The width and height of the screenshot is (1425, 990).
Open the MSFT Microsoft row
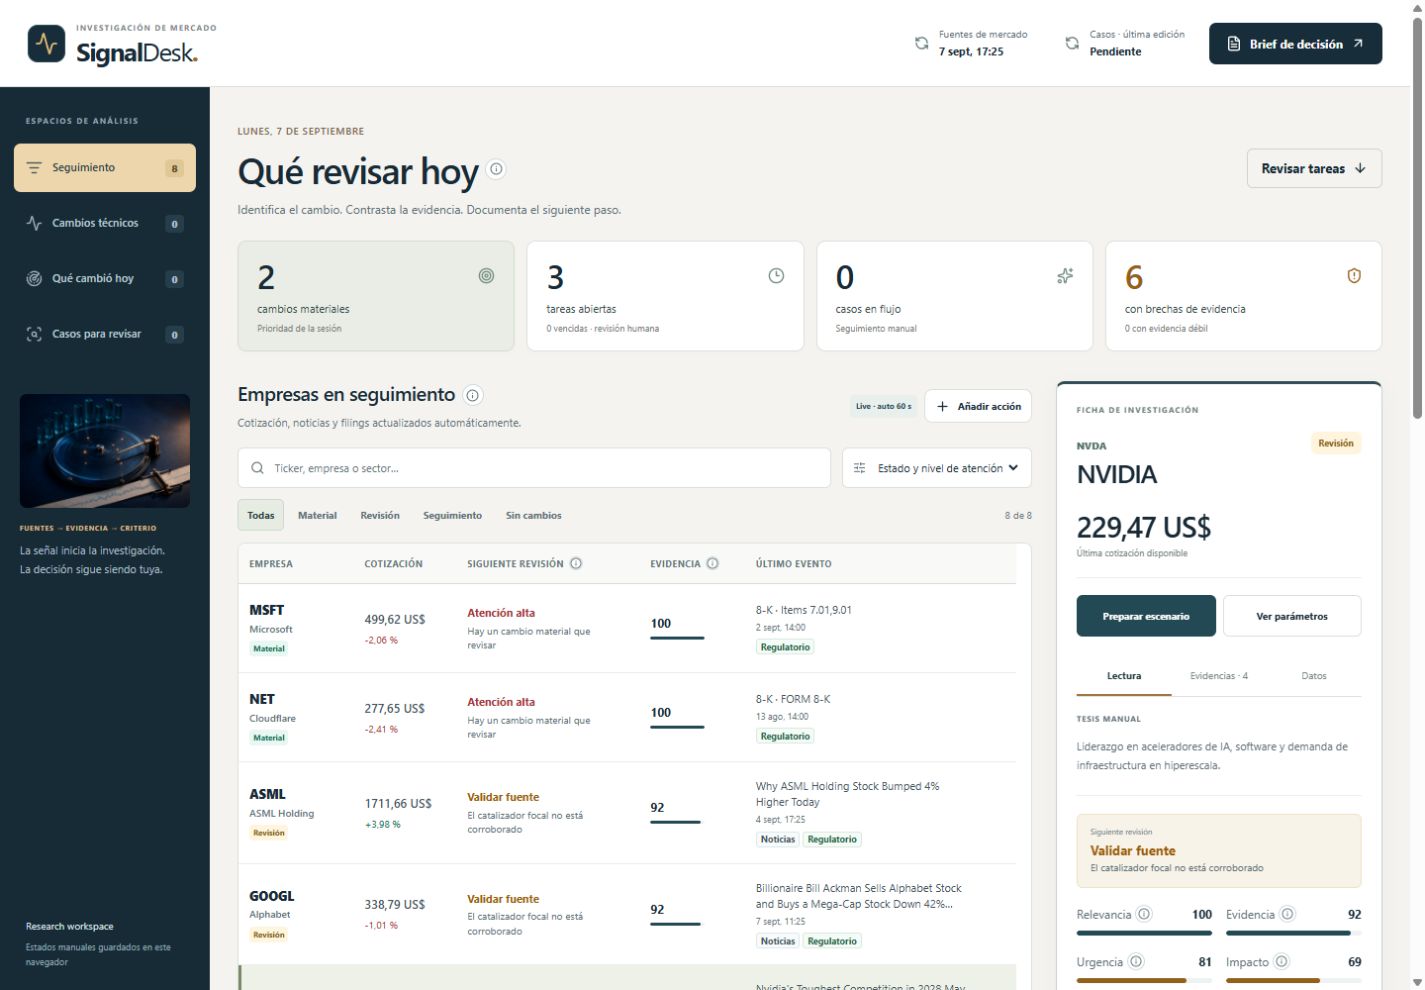pos(627,628)
